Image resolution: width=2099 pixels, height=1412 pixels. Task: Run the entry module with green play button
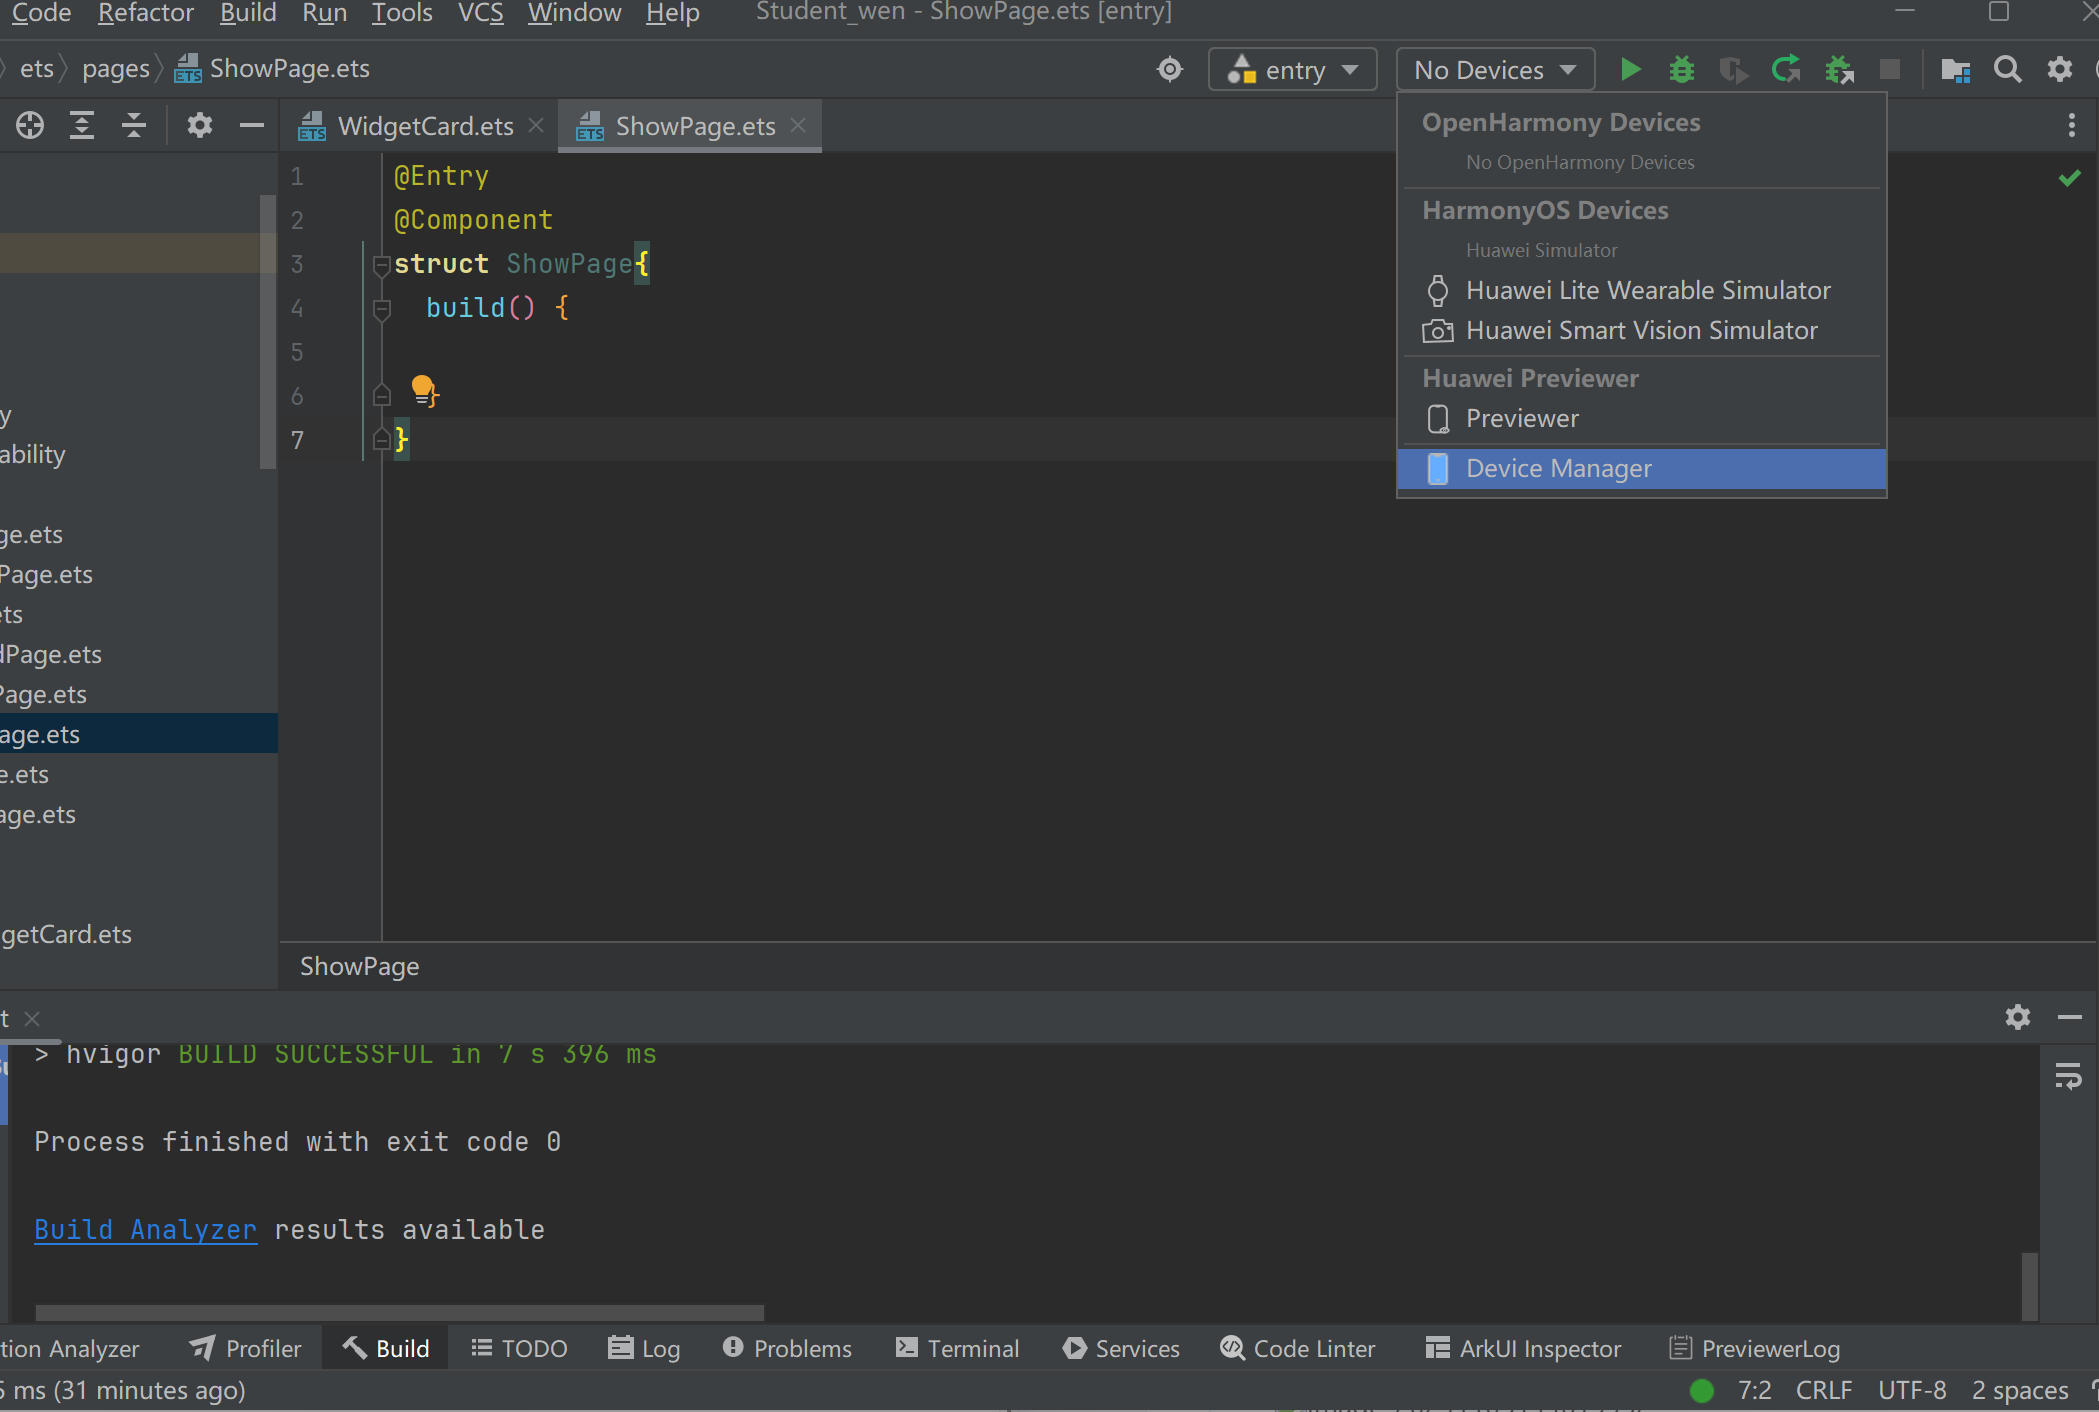point(1630,69)
